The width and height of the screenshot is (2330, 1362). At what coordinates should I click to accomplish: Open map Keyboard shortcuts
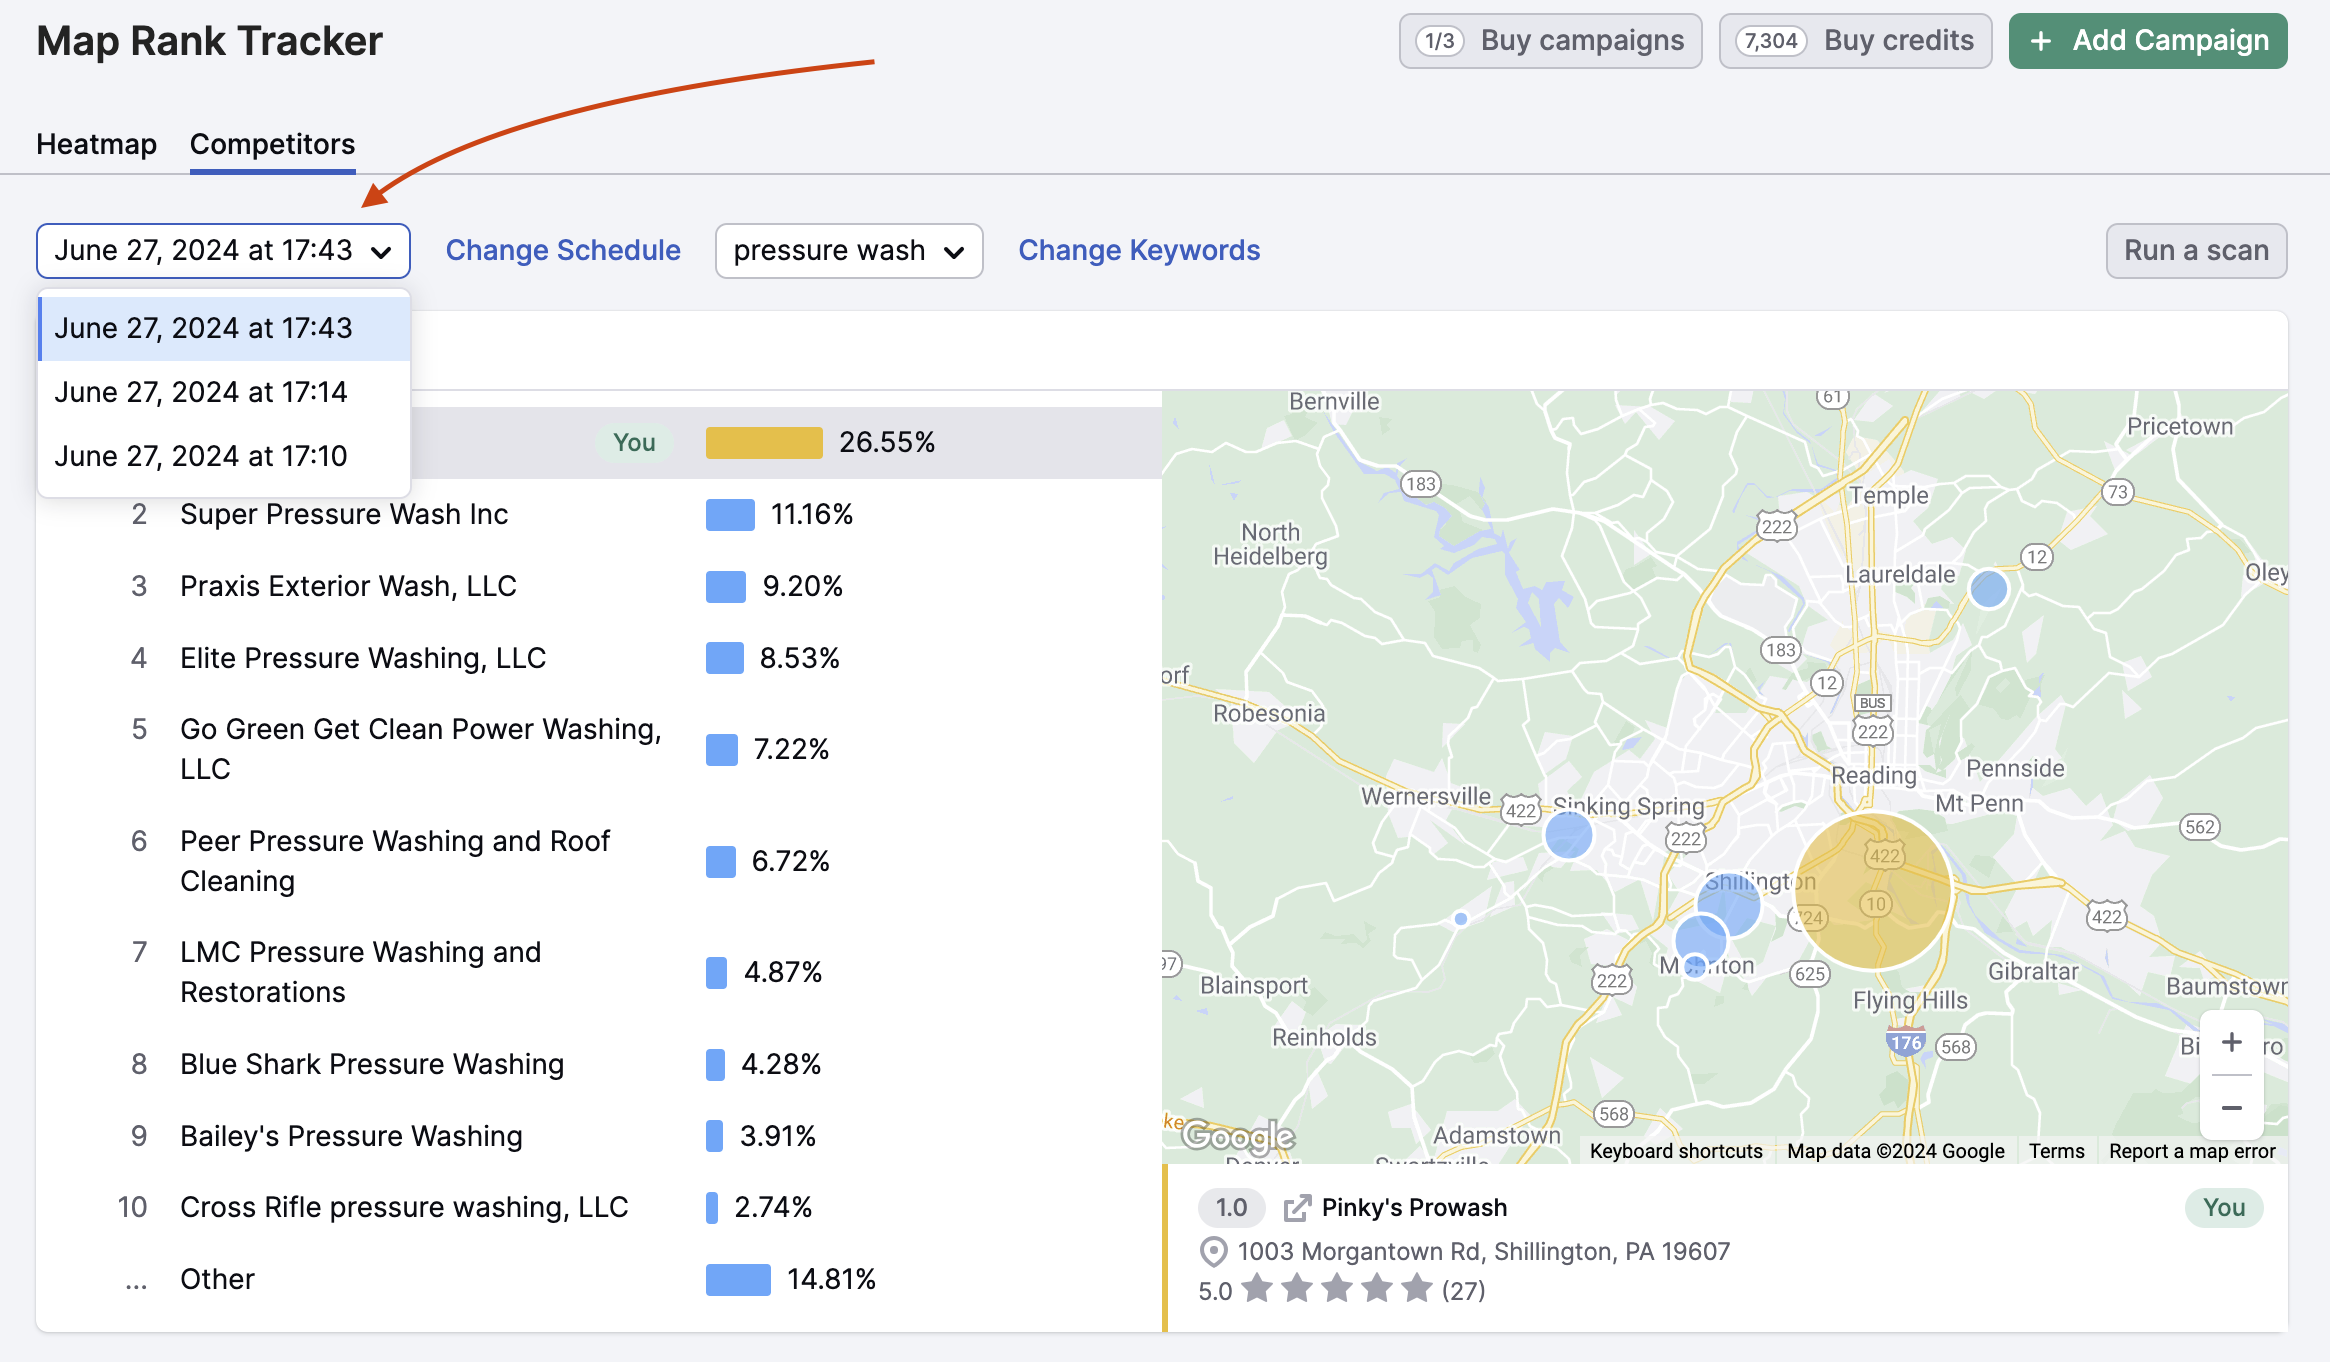click(1676, 1151)
